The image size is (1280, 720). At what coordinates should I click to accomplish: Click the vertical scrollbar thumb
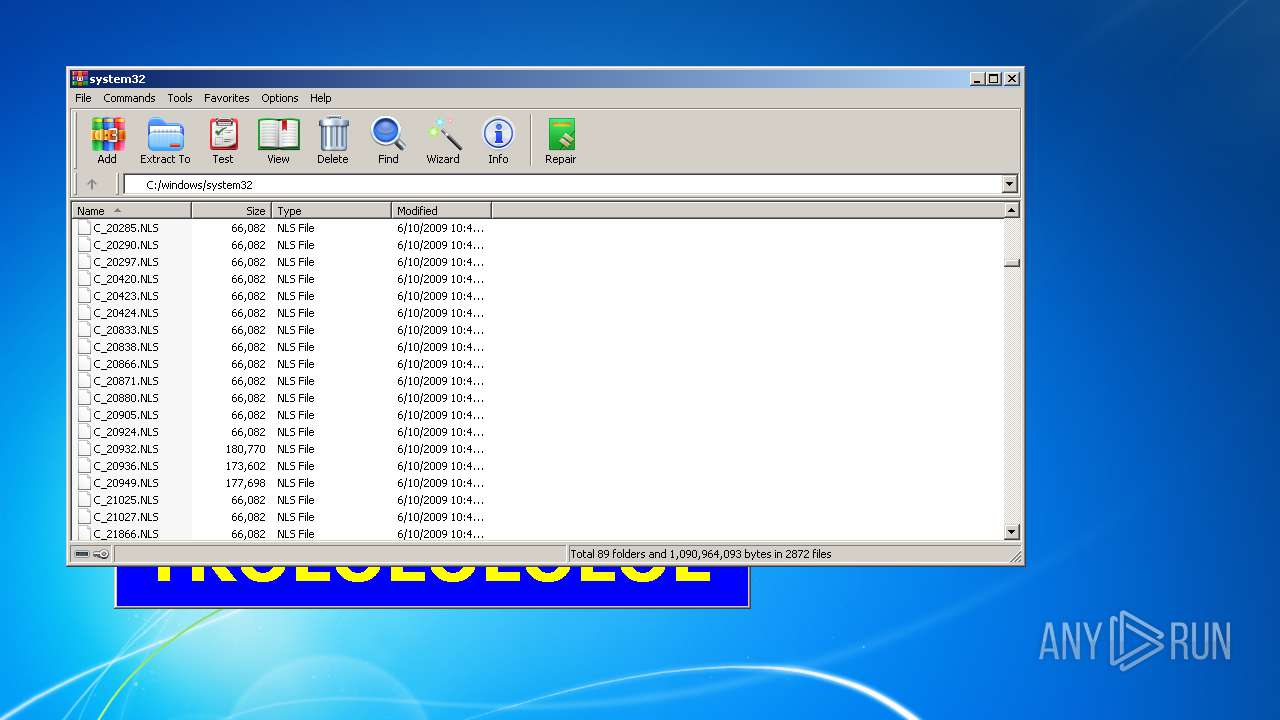(x=1011, y=263)
